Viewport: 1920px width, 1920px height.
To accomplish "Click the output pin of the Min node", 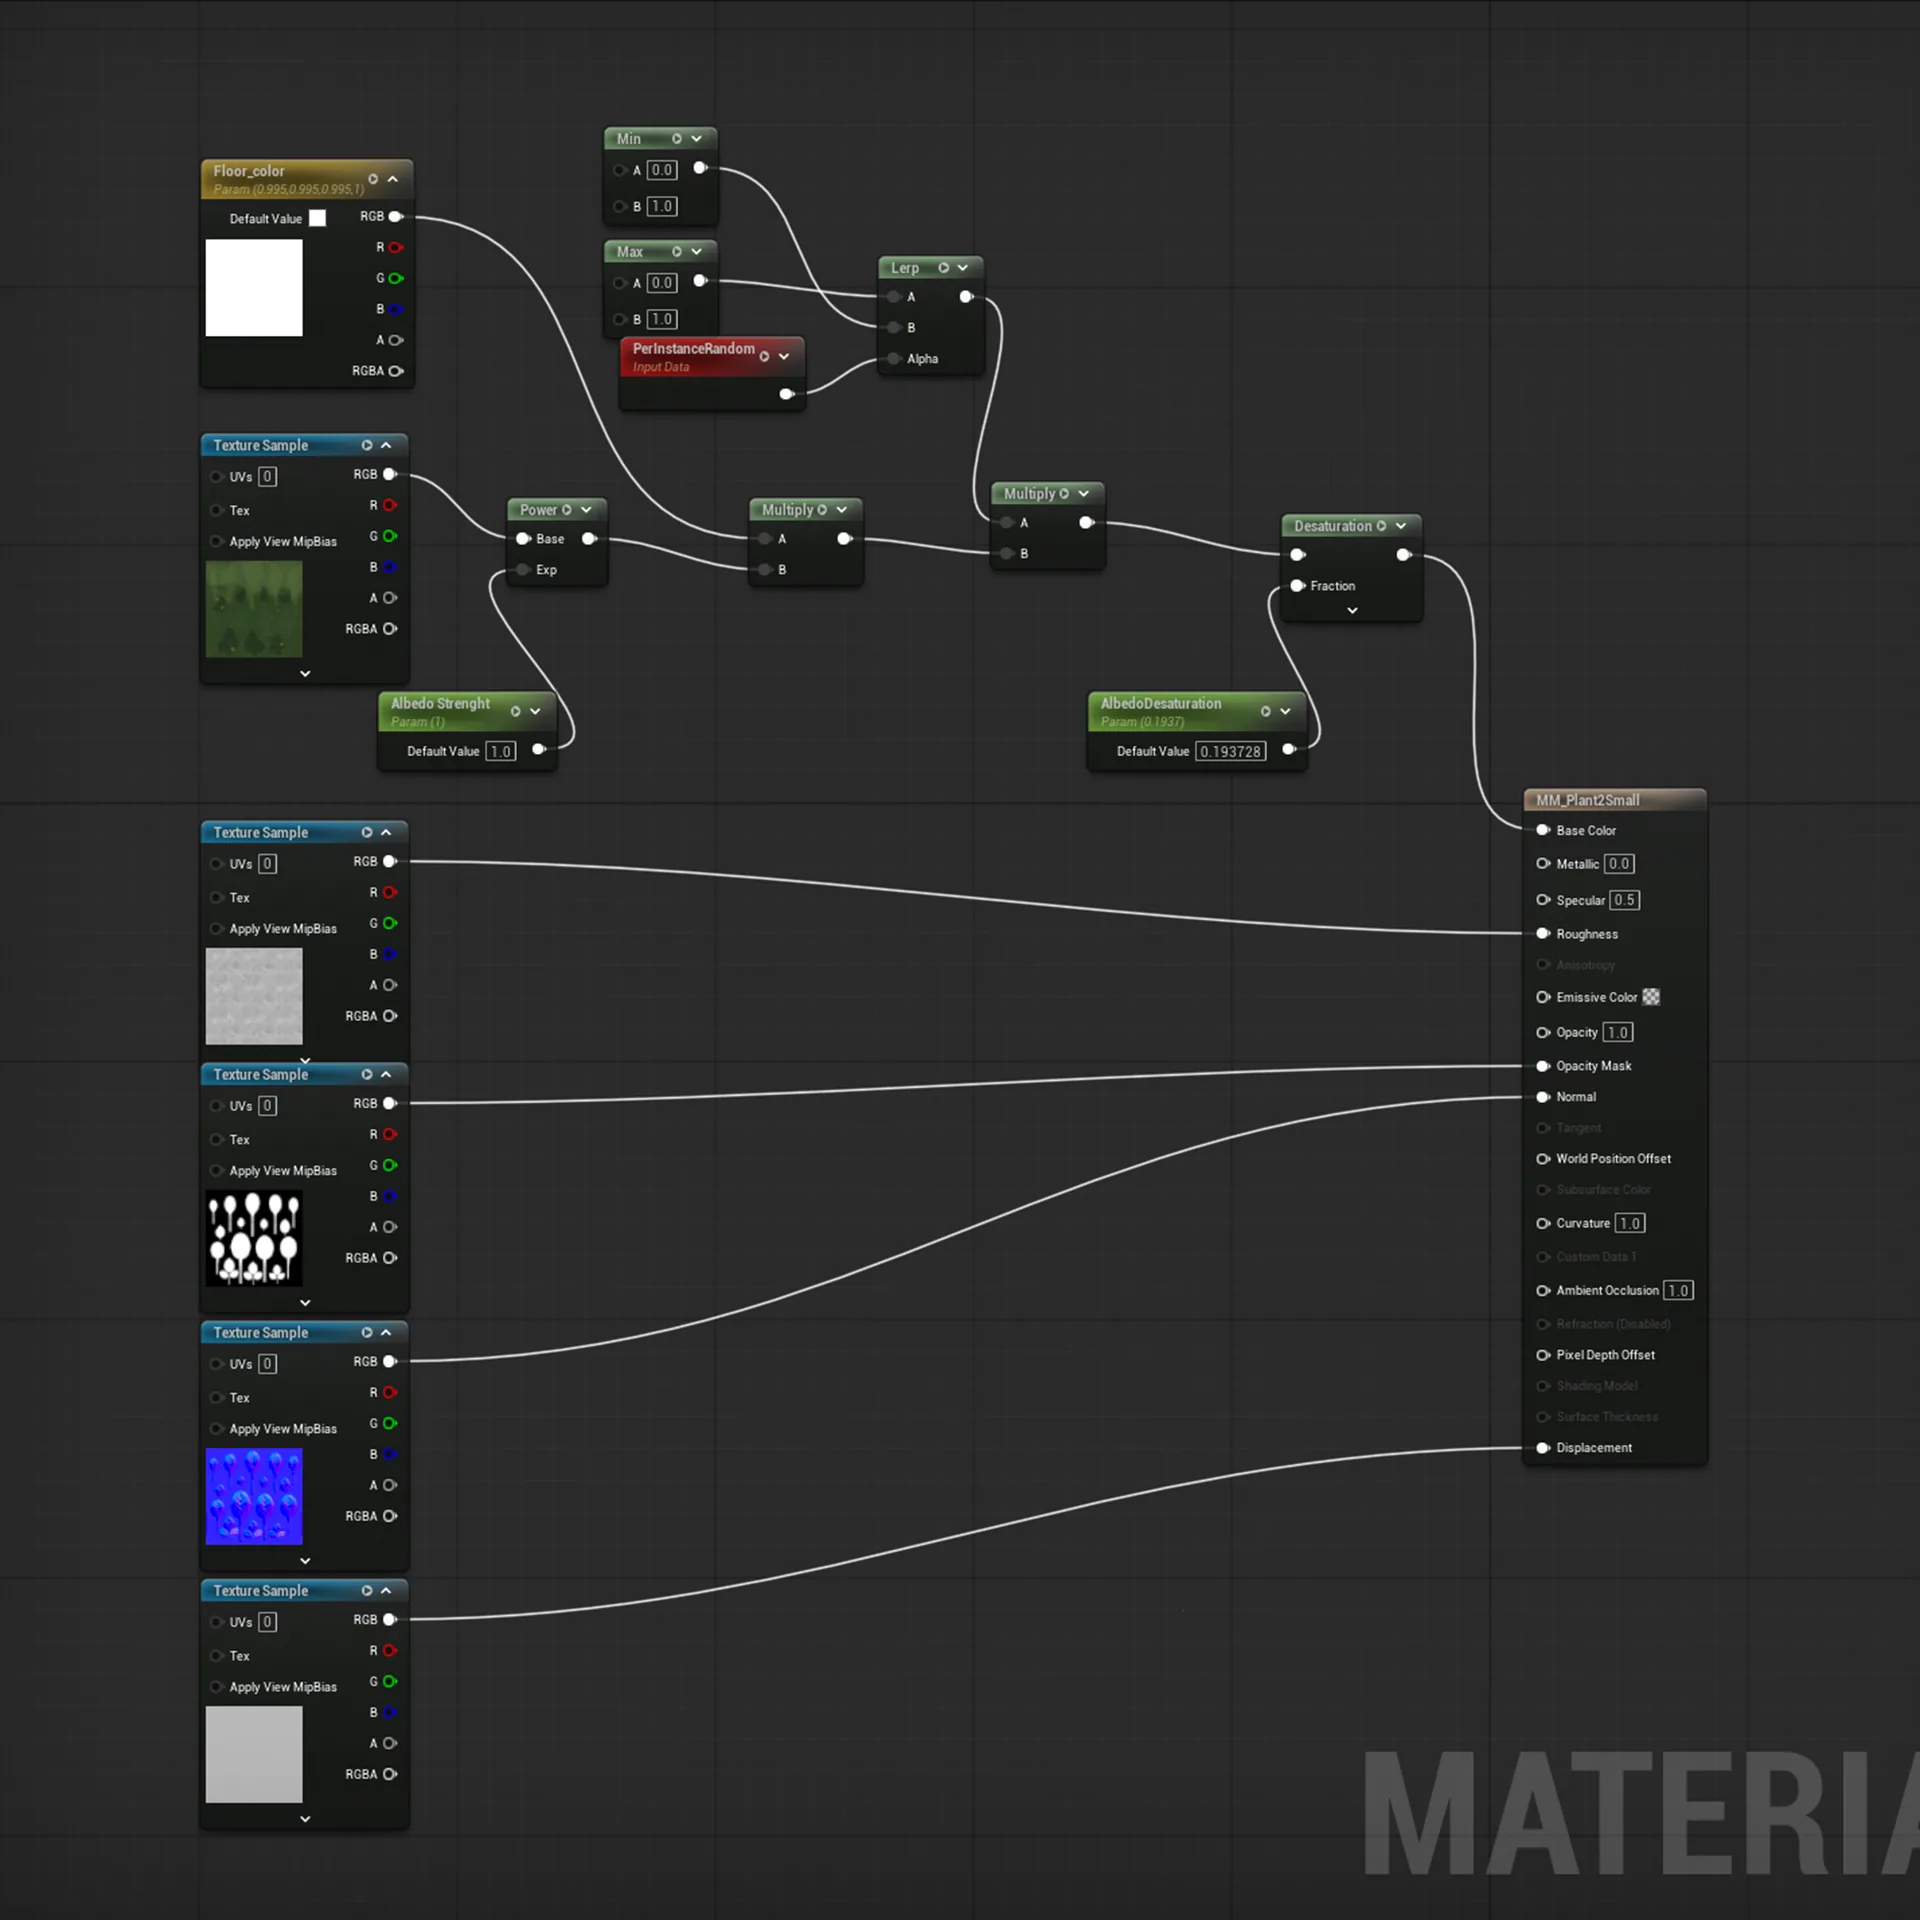I will (x=700, y=168).
